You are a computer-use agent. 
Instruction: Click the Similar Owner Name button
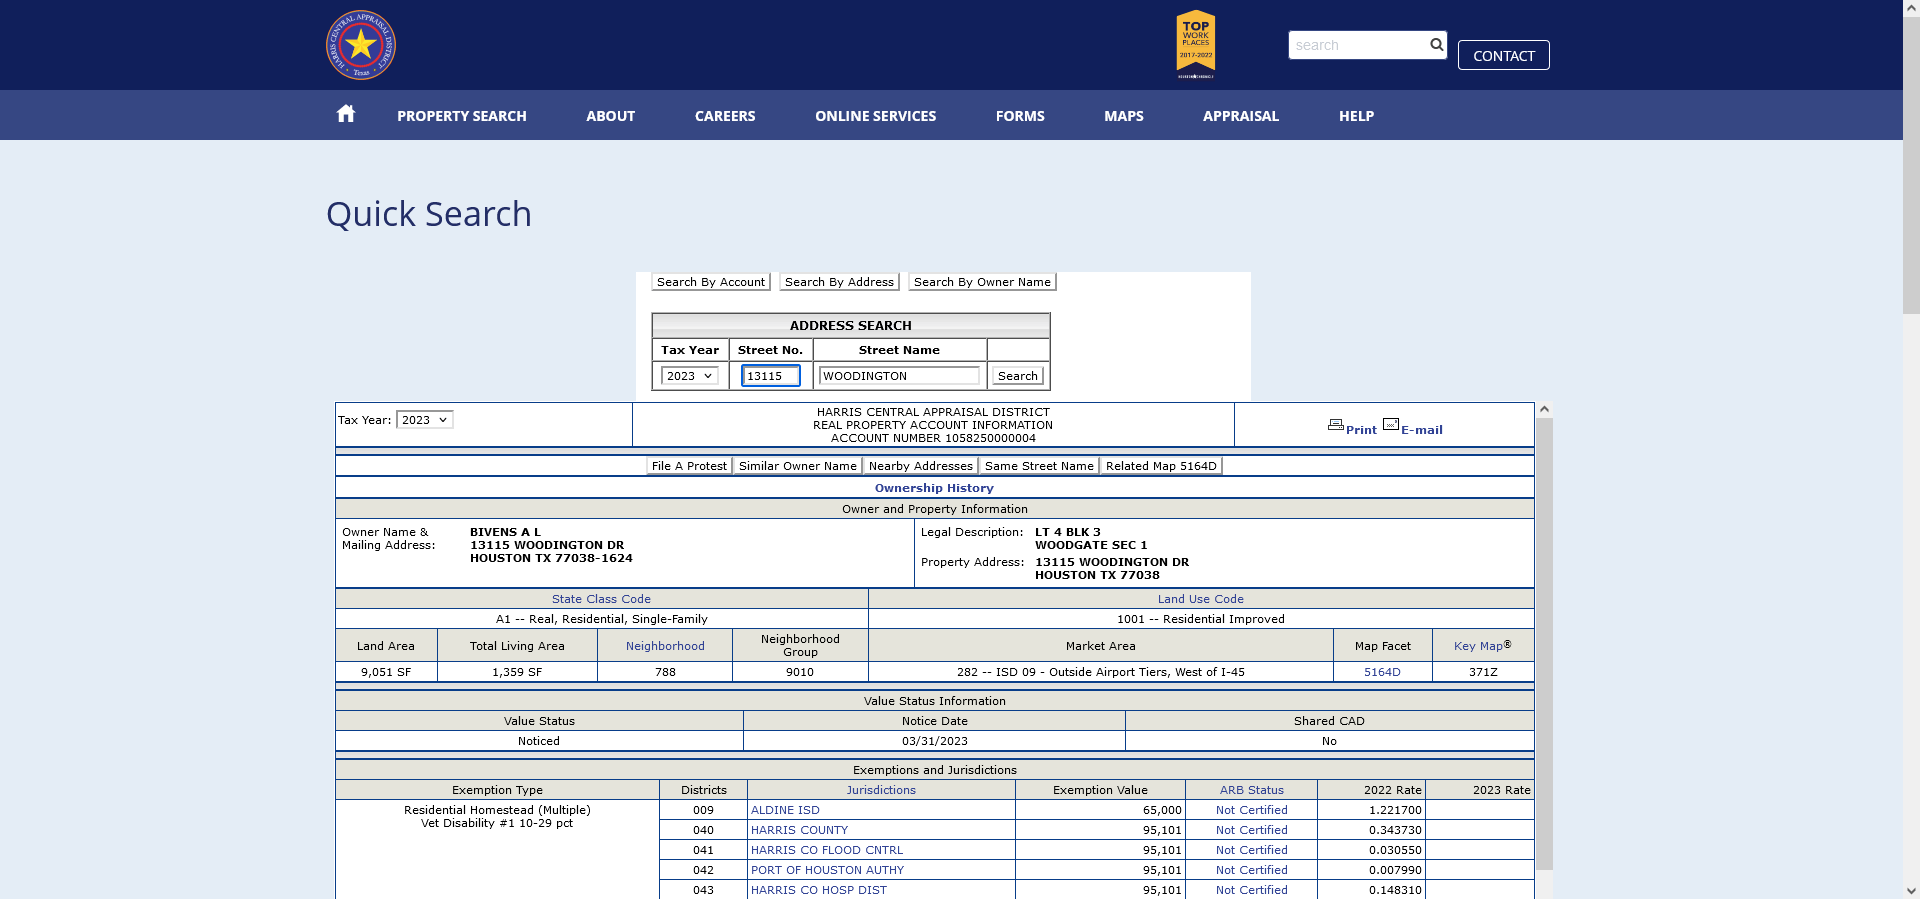[798, 466]
